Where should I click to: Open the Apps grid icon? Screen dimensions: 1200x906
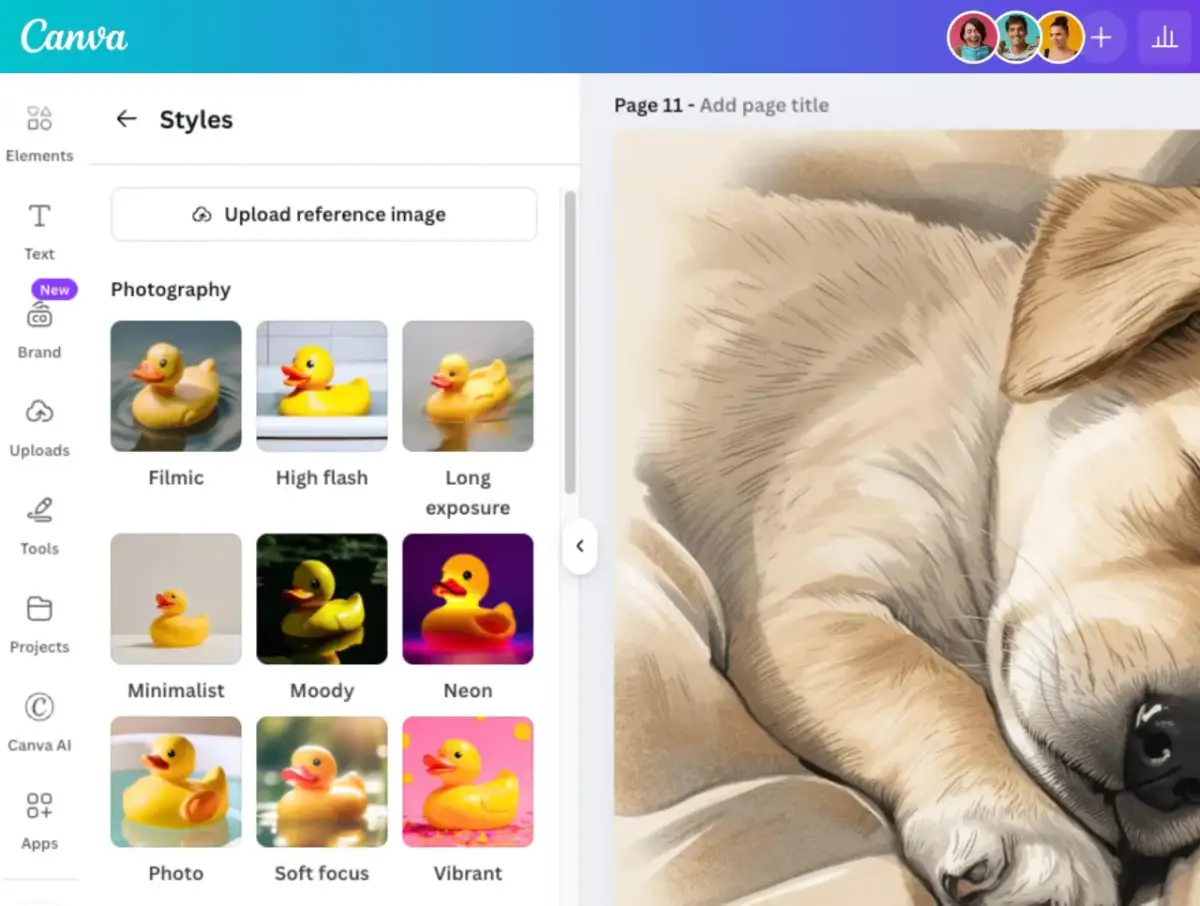coord(39,806)
